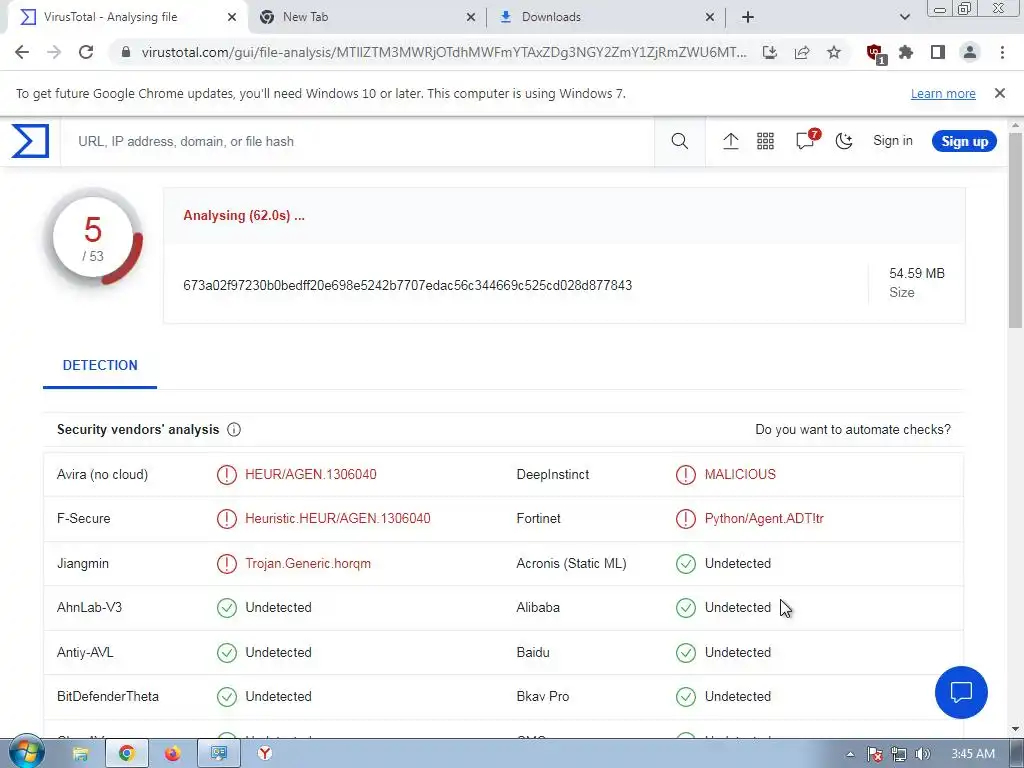Viewport: 1024px width, 768px height.
Task: Click the VirusTotal logo icon
Action: point(30,141)
